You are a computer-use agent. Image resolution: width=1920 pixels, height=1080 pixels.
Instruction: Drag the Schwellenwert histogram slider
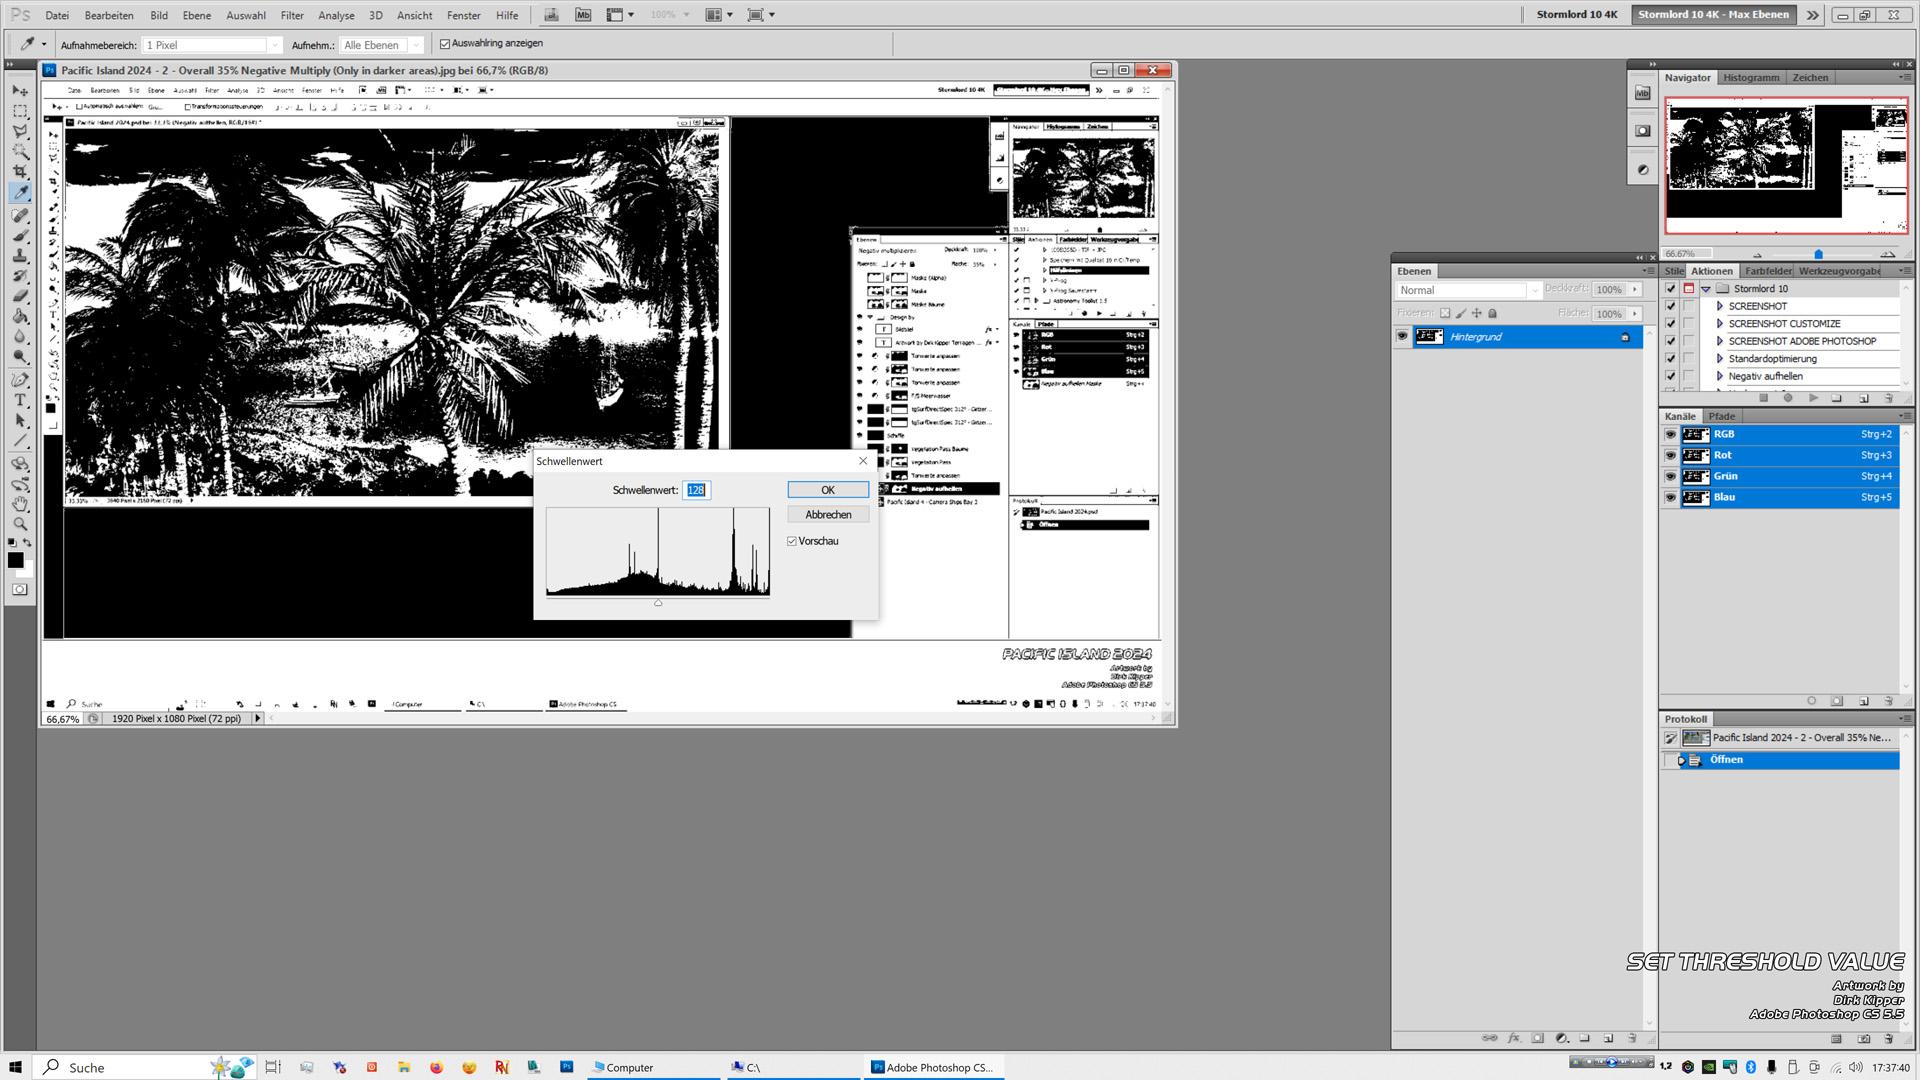tap(658, 601)
